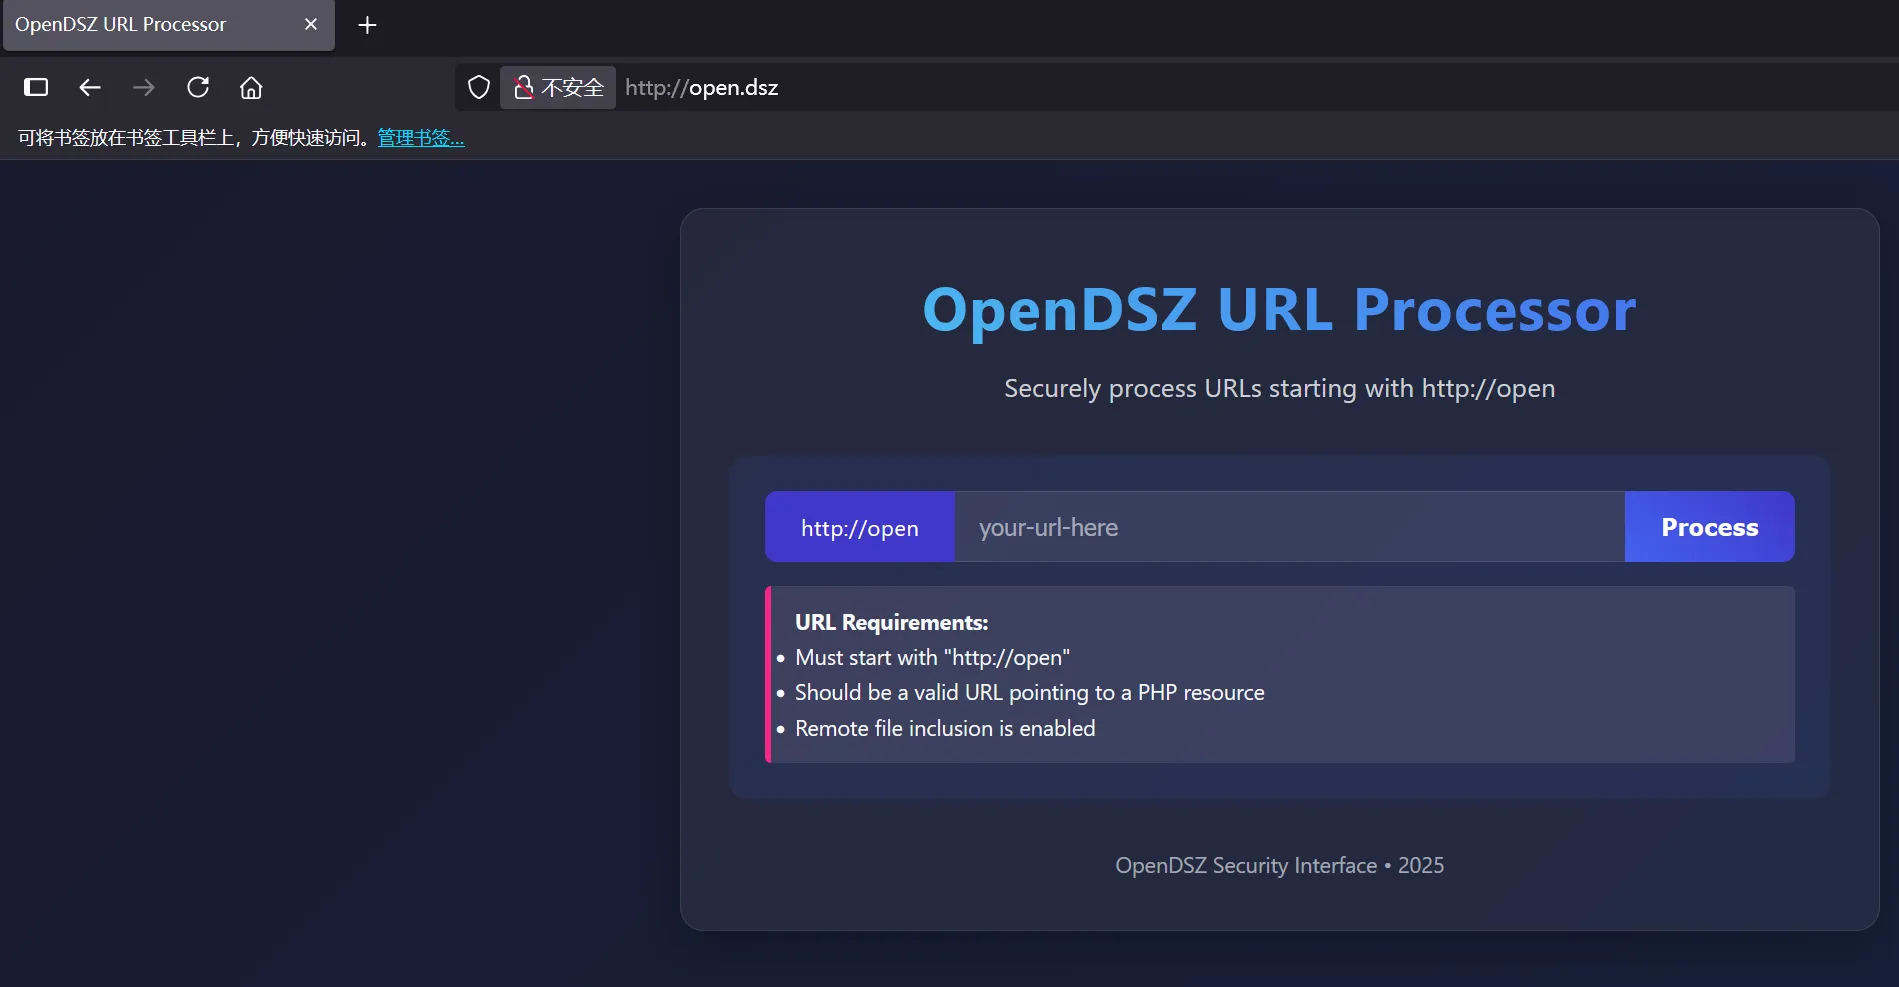Go to the browser home page
This screenshot has width=1899, height=987.
251,87
